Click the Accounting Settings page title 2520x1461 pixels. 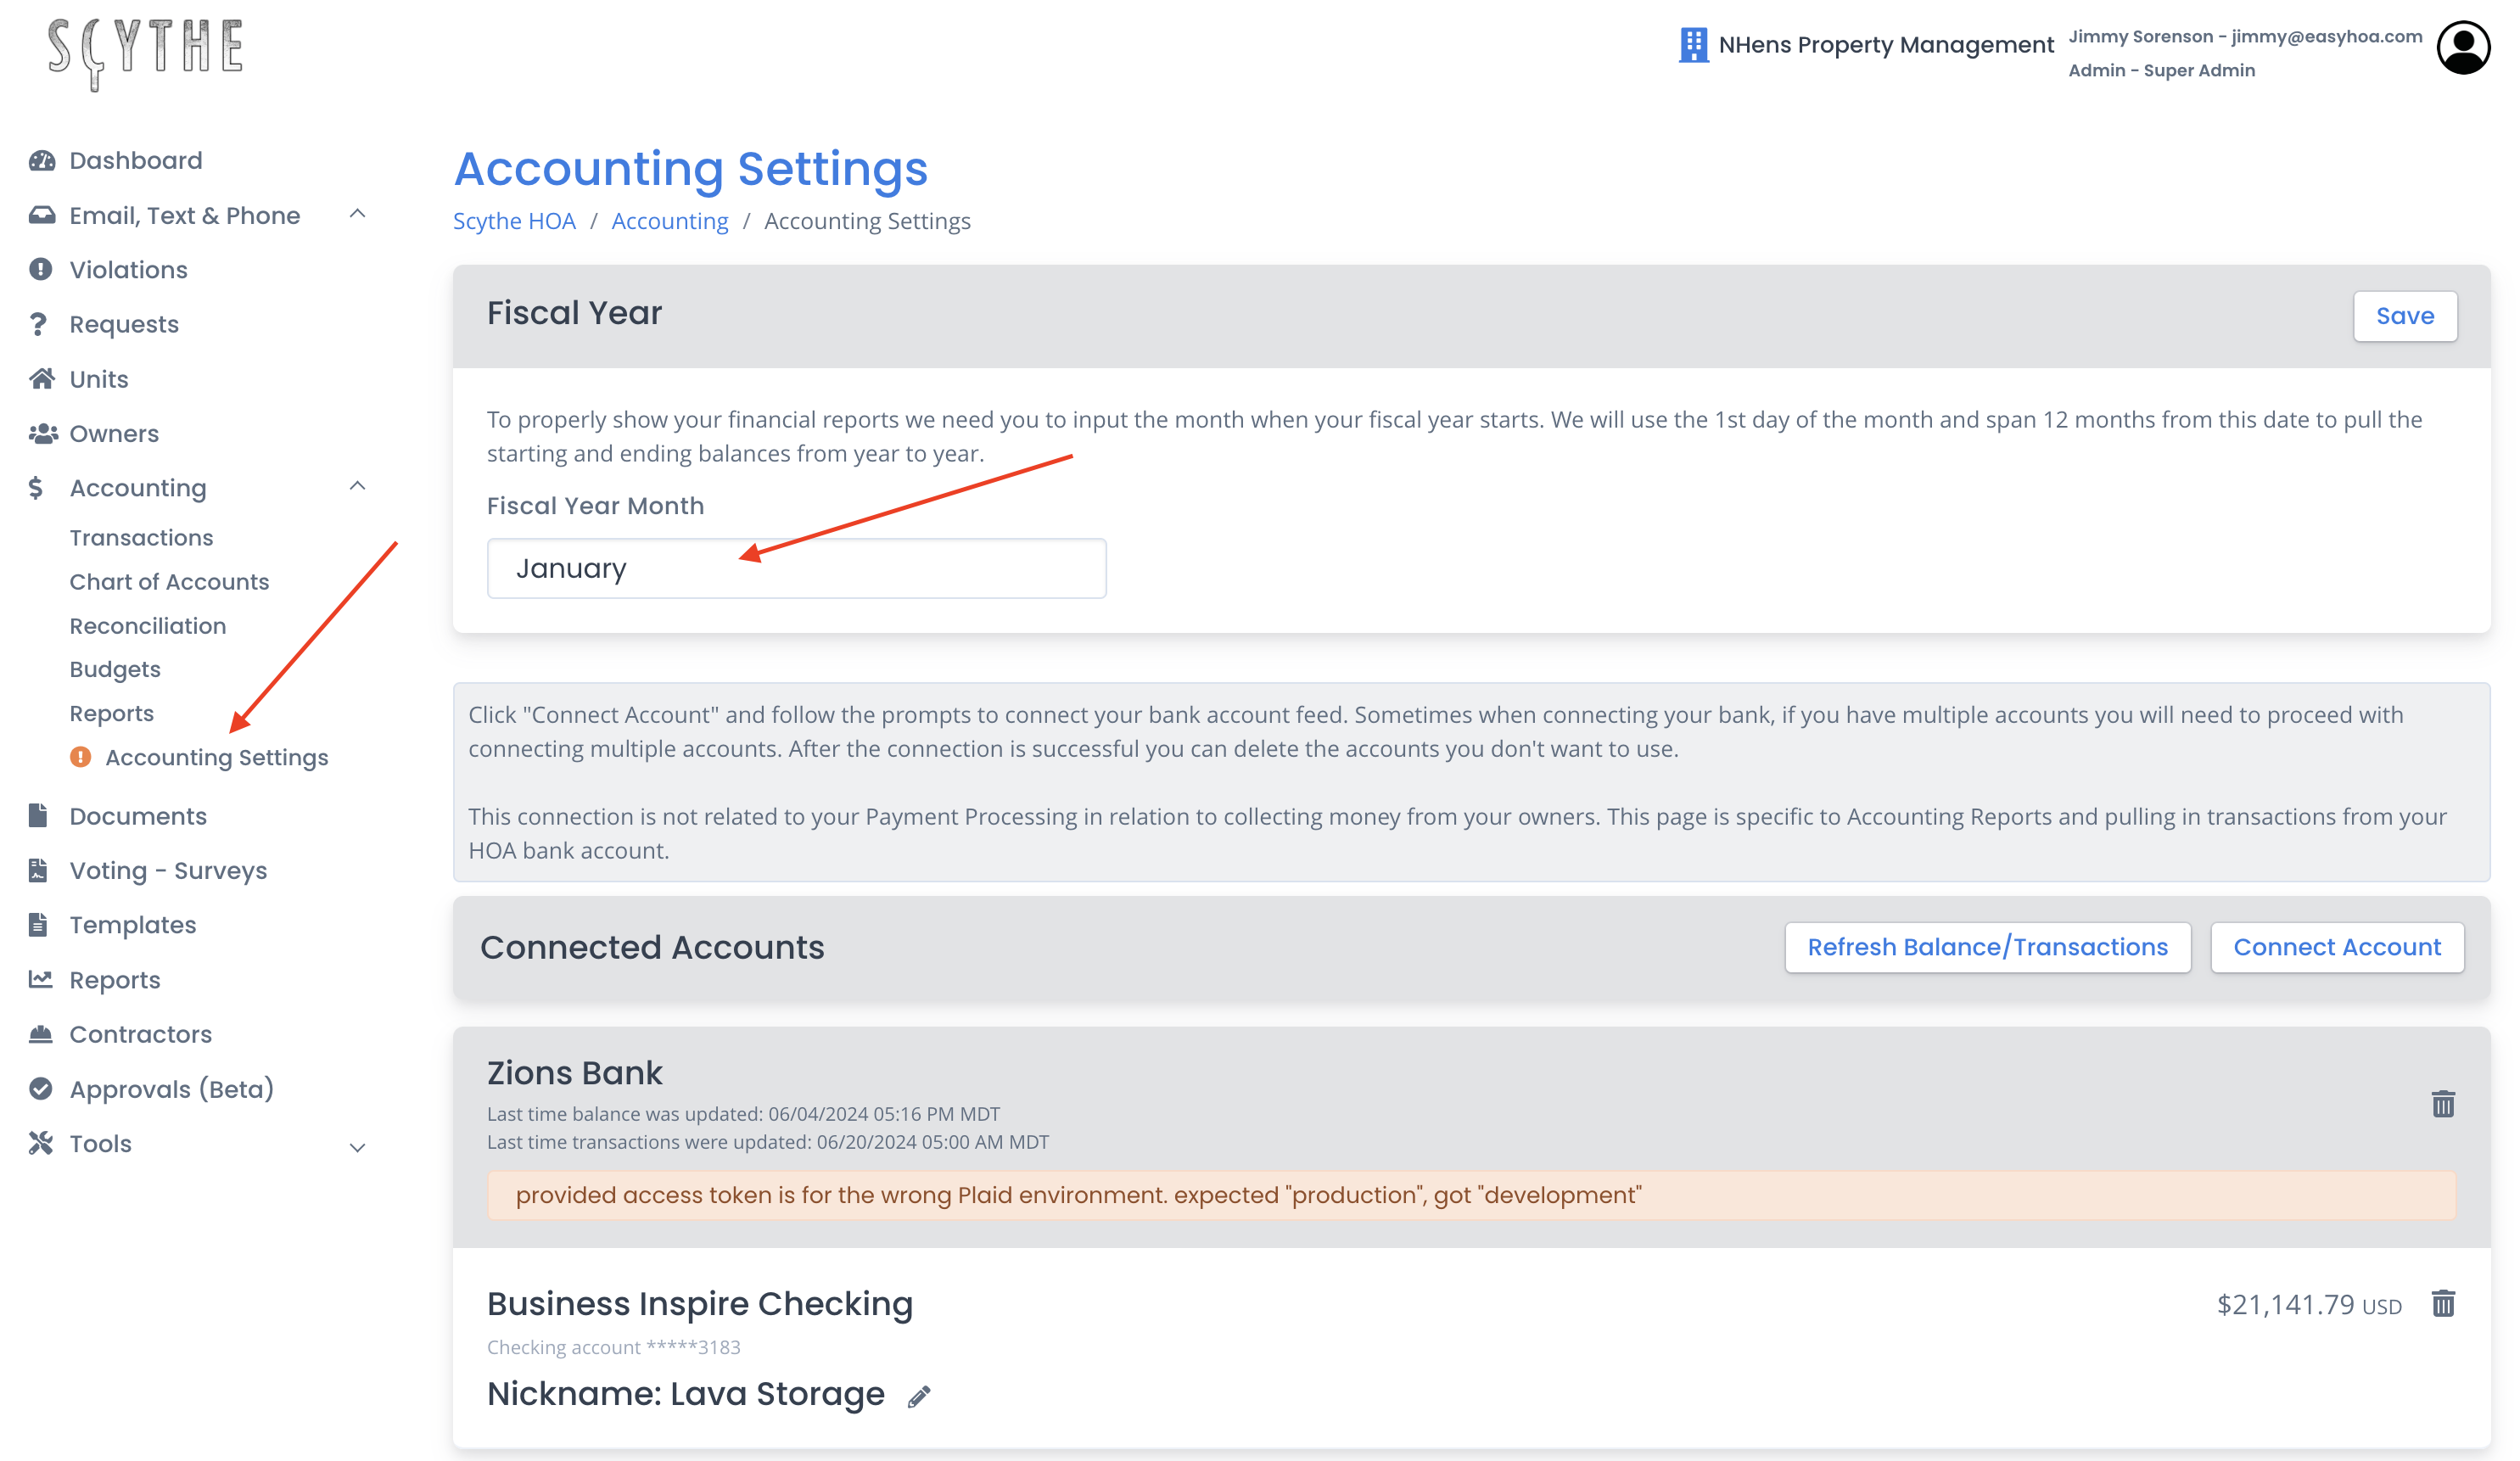(x=691, y=168)
